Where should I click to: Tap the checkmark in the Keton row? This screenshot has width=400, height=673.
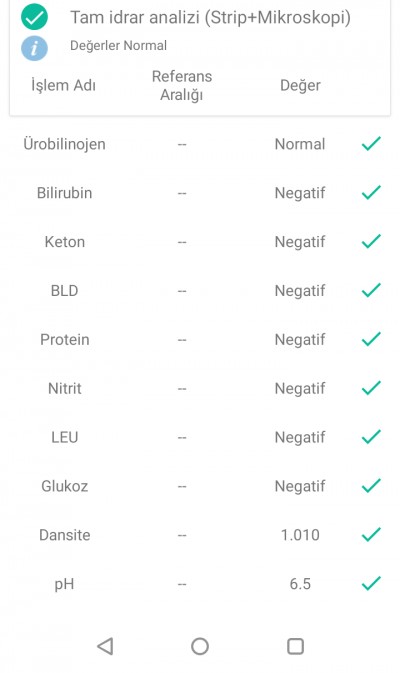pyautogui.click(x=371, y=241)
